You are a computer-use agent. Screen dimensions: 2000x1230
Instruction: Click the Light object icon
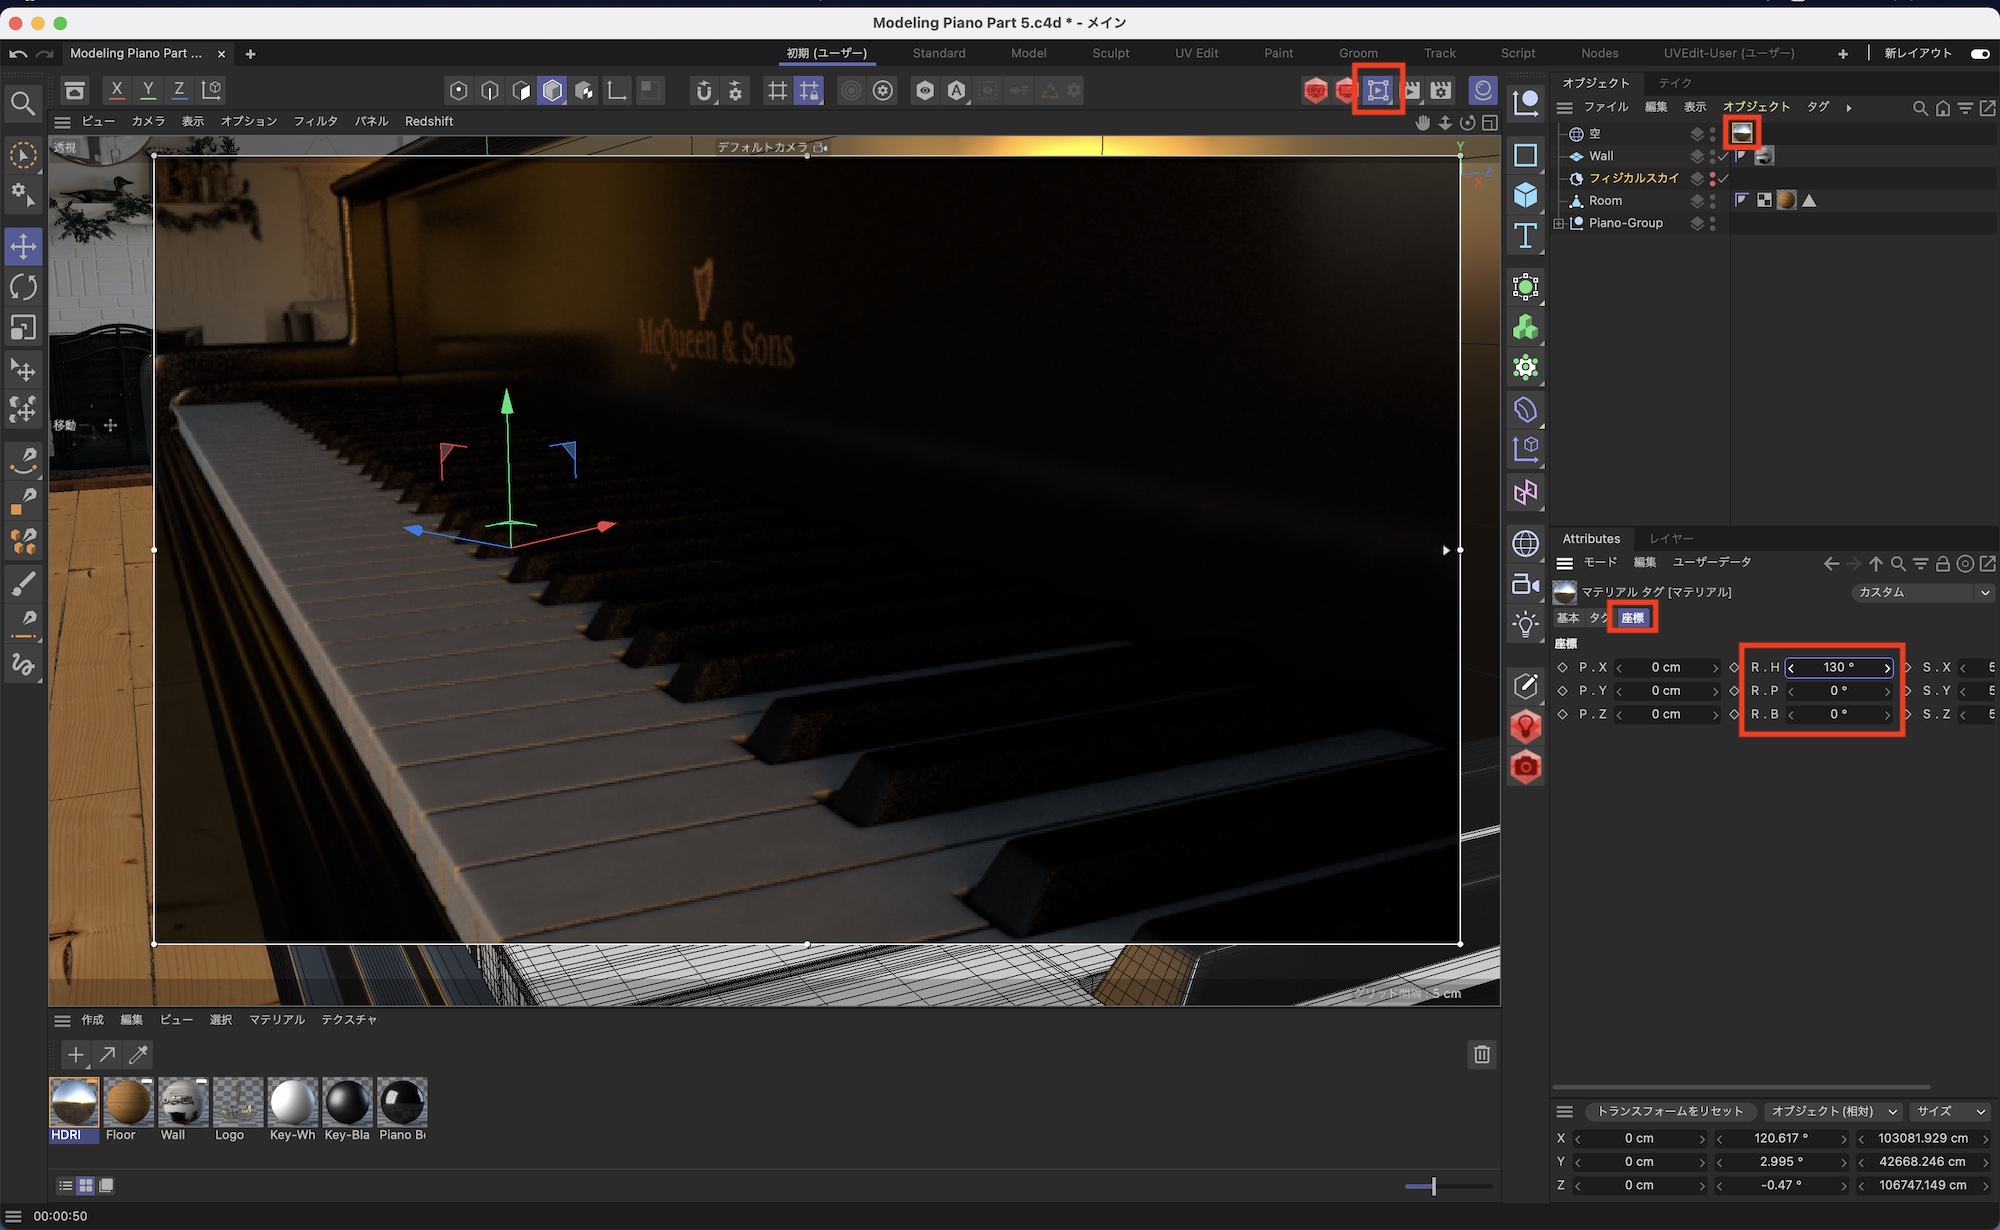click(1525, 625)
